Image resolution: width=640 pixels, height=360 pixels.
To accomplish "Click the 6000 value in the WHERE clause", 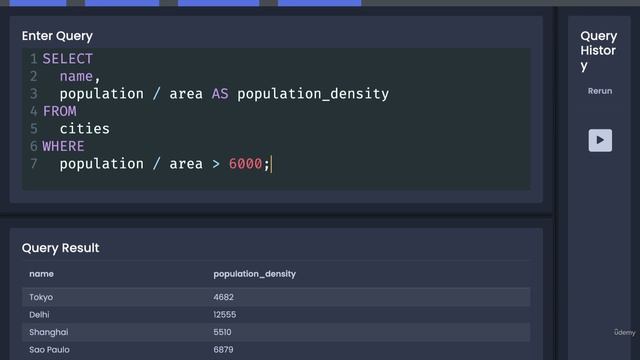I will pyautogui.click(x=245, y=164).
